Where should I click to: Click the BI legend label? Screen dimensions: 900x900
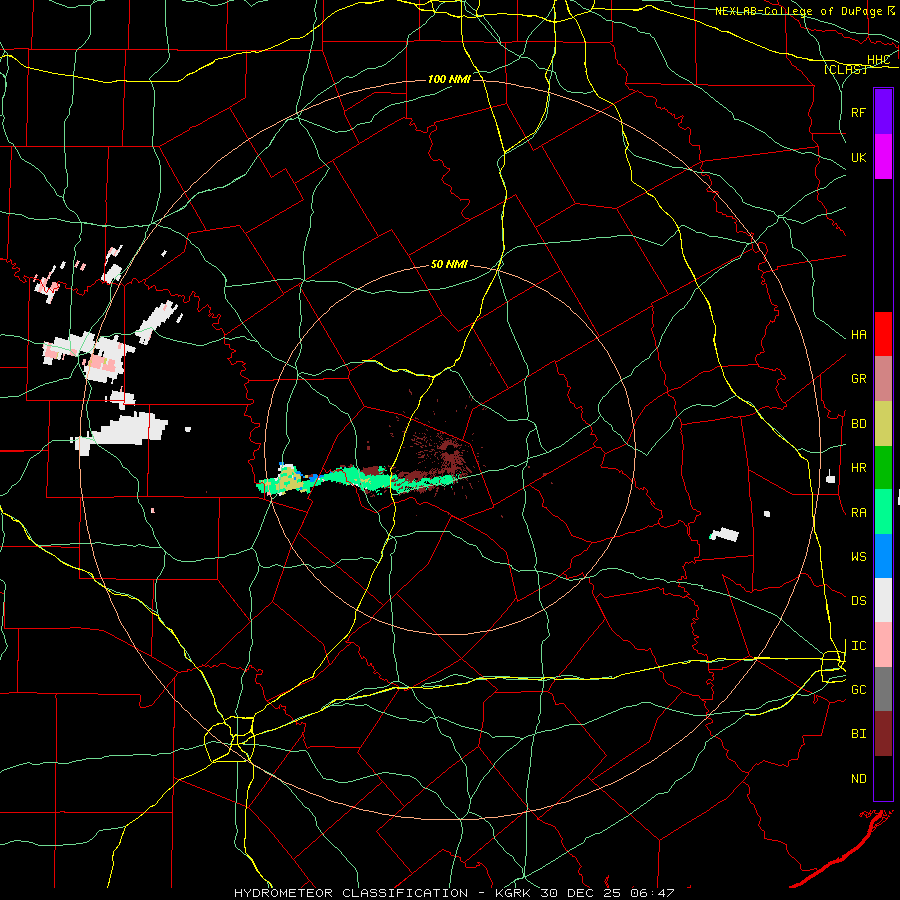(858, 734)
